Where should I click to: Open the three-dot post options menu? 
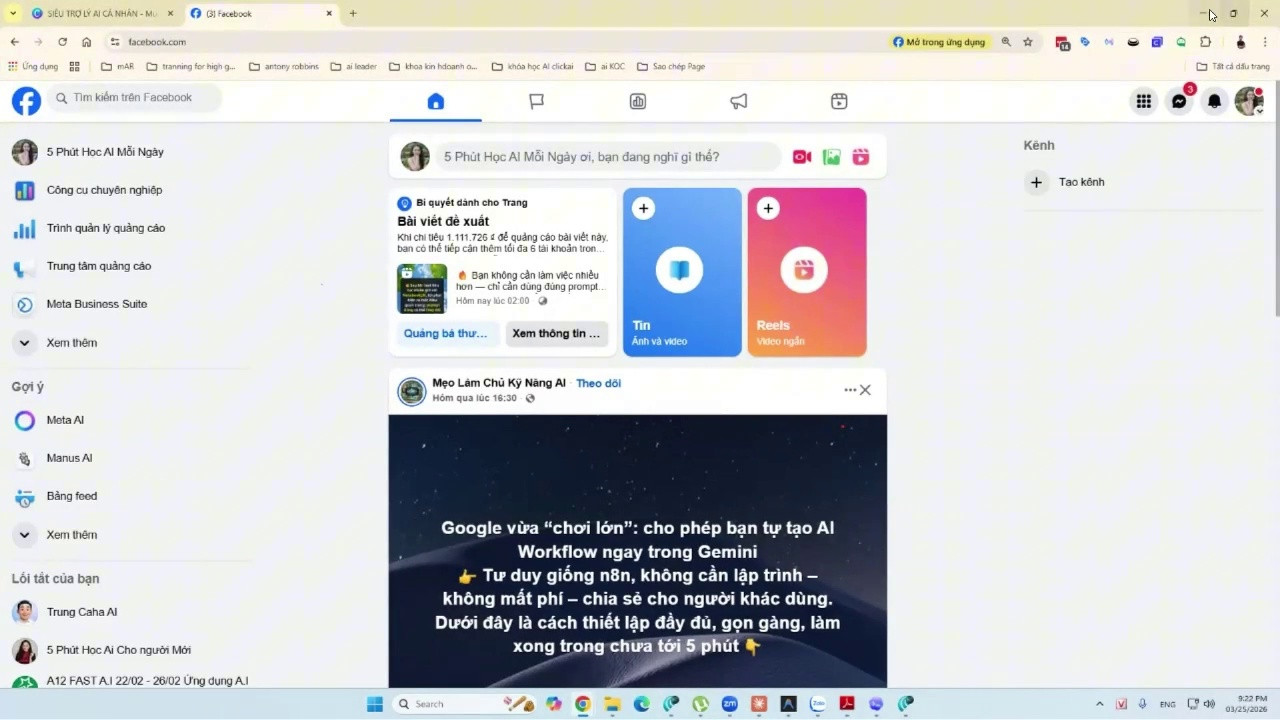850,390
